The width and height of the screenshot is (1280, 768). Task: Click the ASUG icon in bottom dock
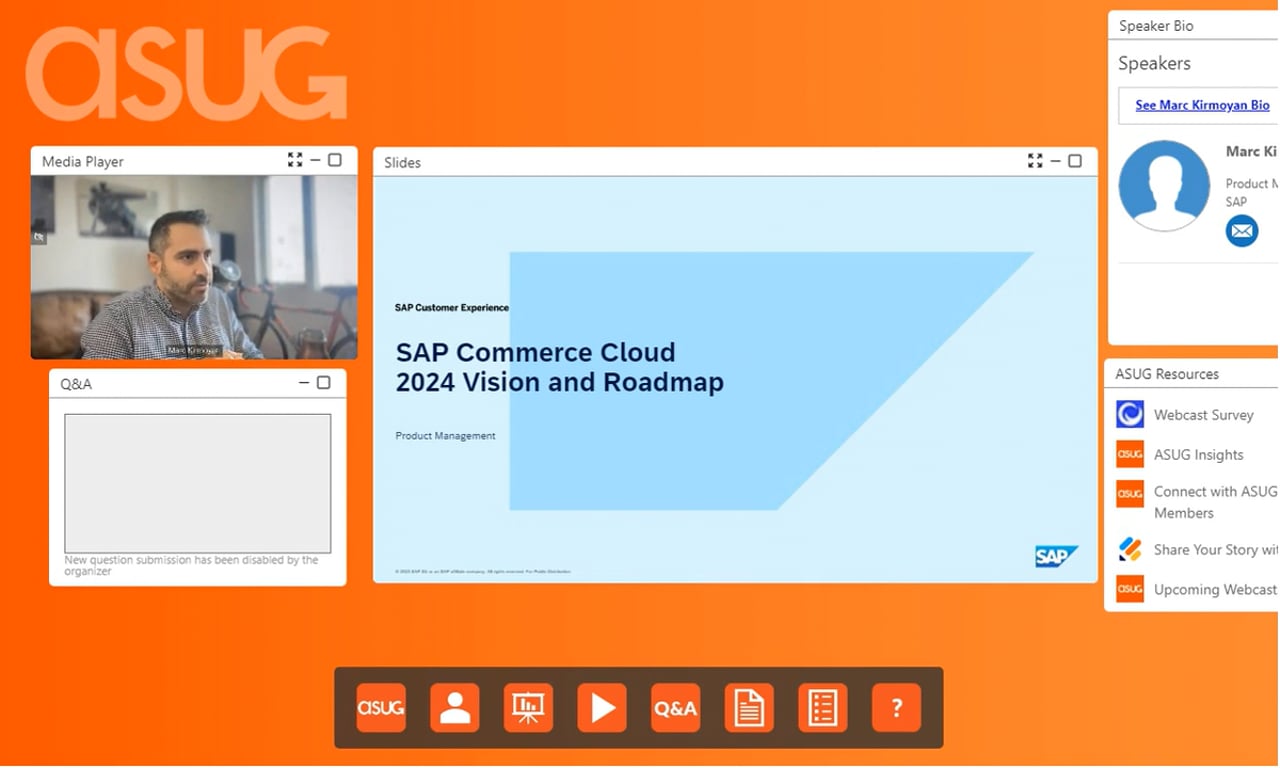(381, 708)
